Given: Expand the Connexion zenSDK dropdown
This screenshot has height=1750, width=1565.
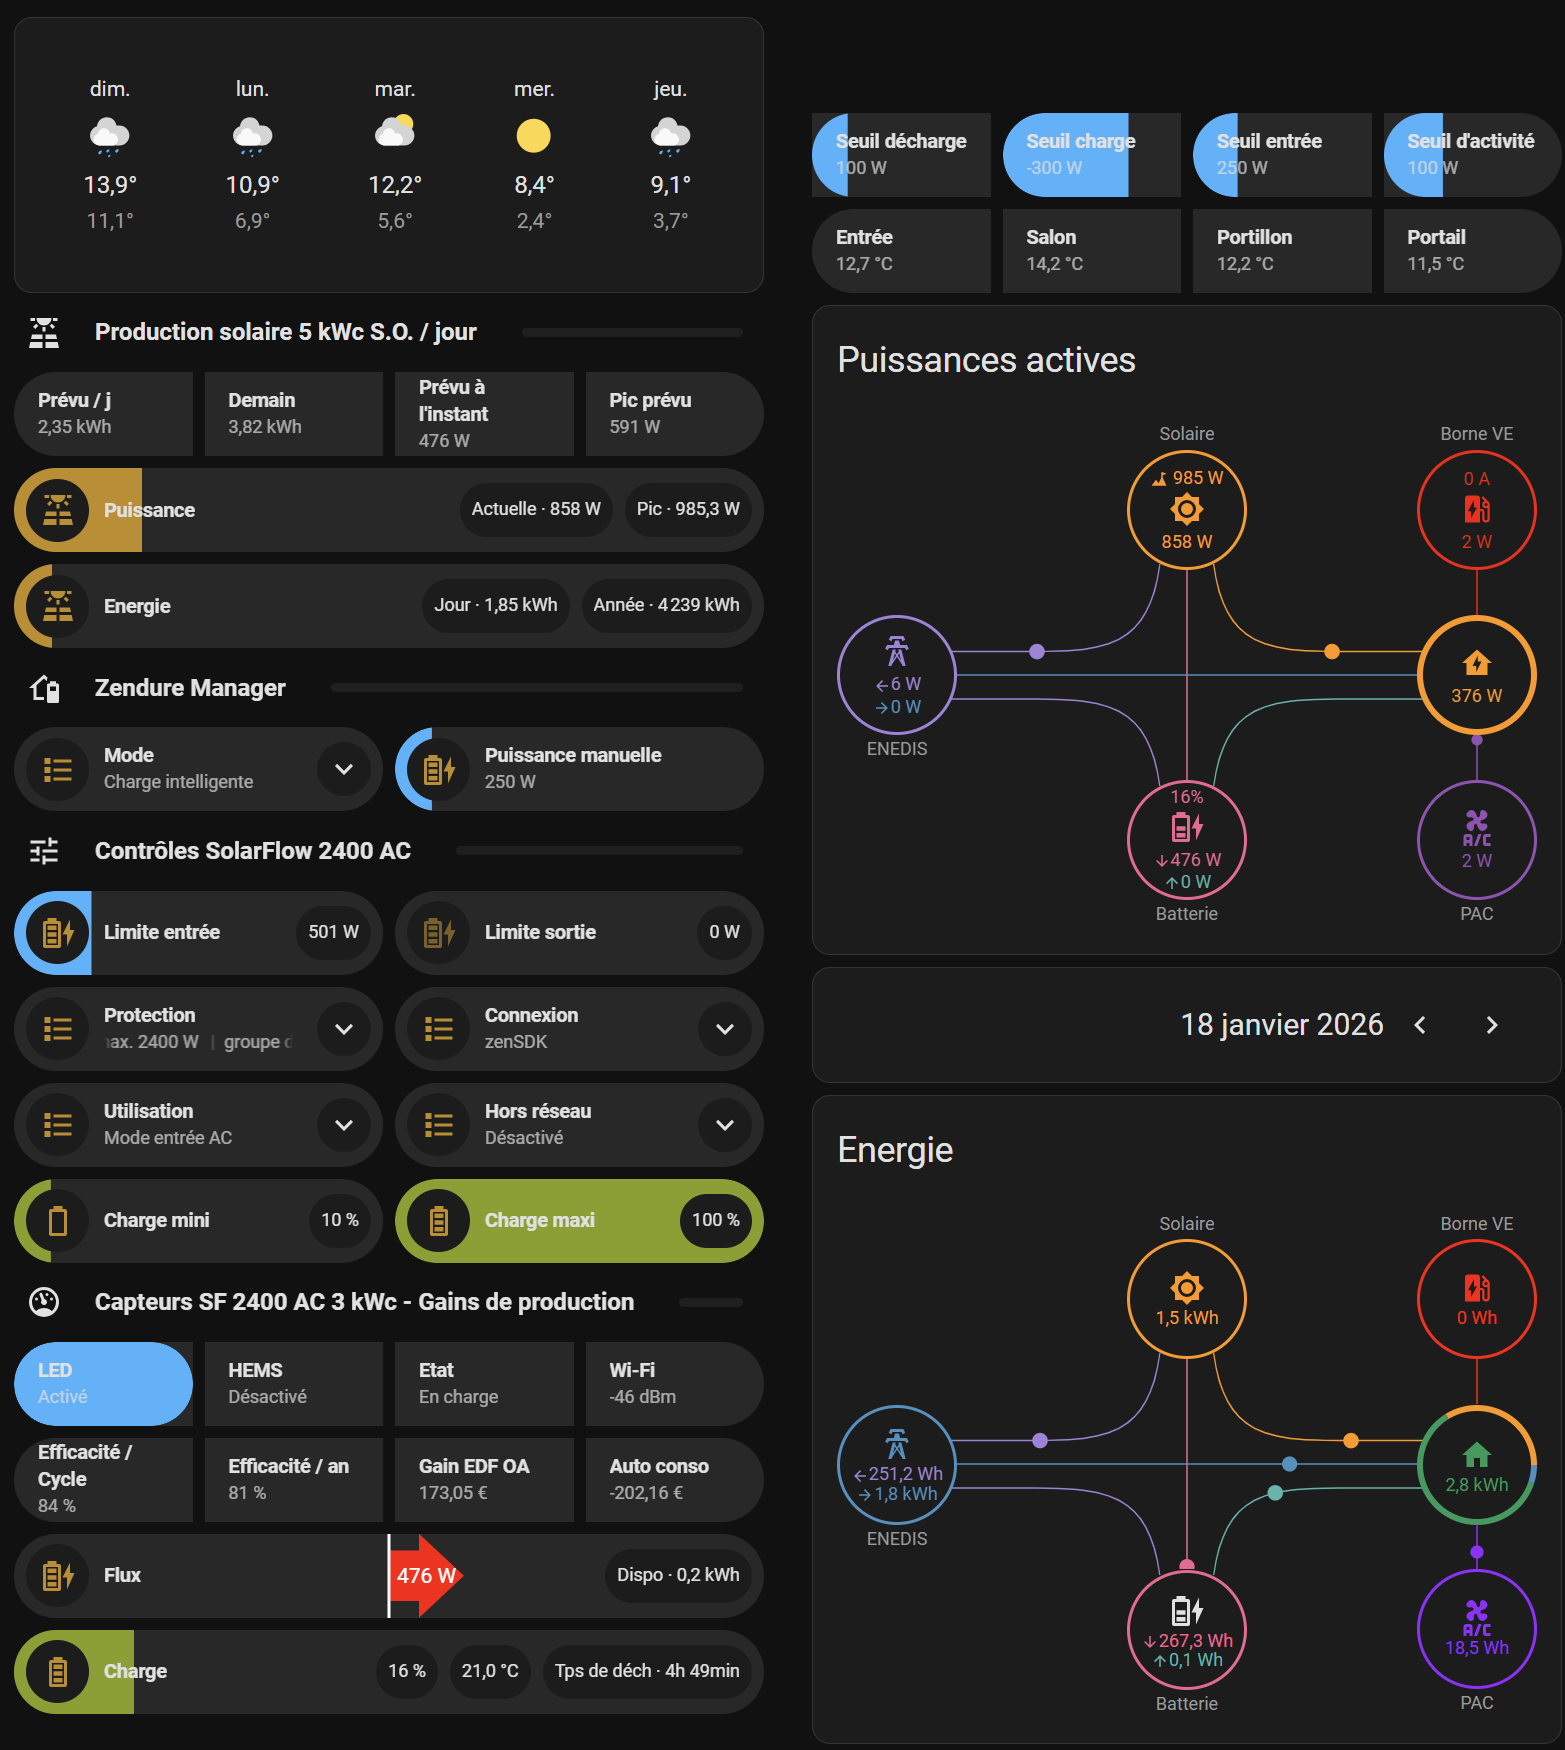Looking at the screenshot, I should (x=725, y=1029).
